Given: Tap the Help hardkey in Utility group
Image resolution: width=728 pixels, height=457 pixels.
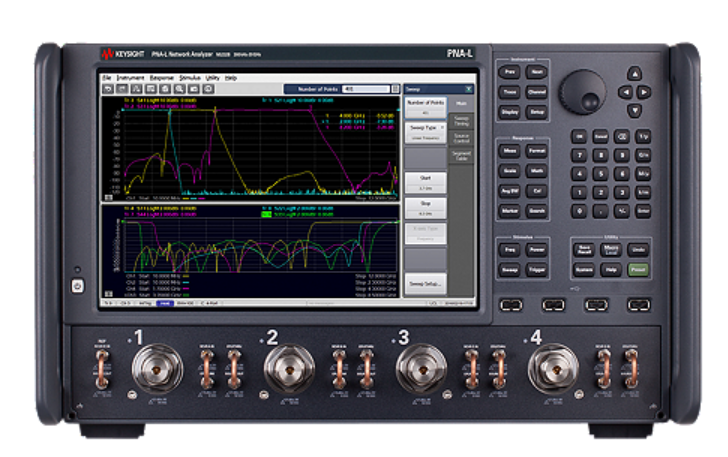Looking at the screenshot, I should (611, 269).
